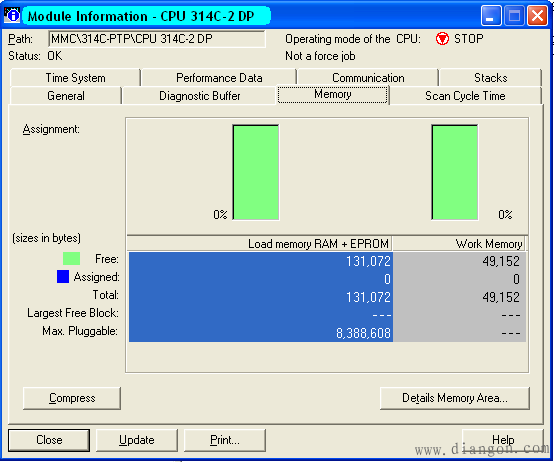Open the Diagnostic Buffer tab
555x463 pixels.
199,96
